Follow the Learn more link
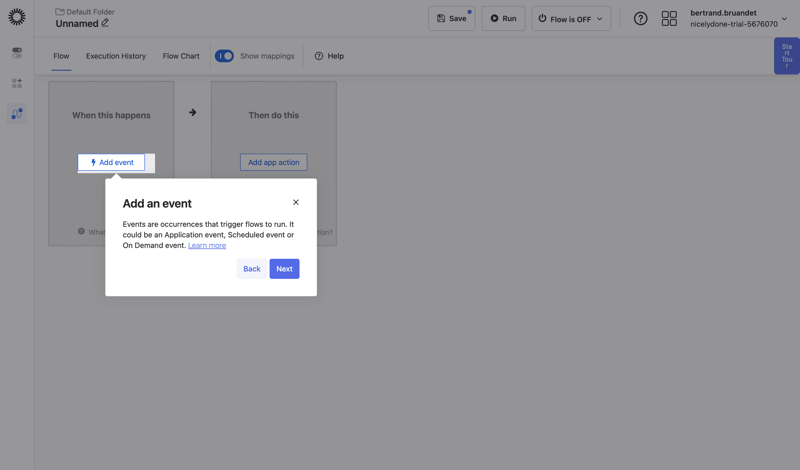Viewport: 800px width, 470px height. click(x=207, y=245)
